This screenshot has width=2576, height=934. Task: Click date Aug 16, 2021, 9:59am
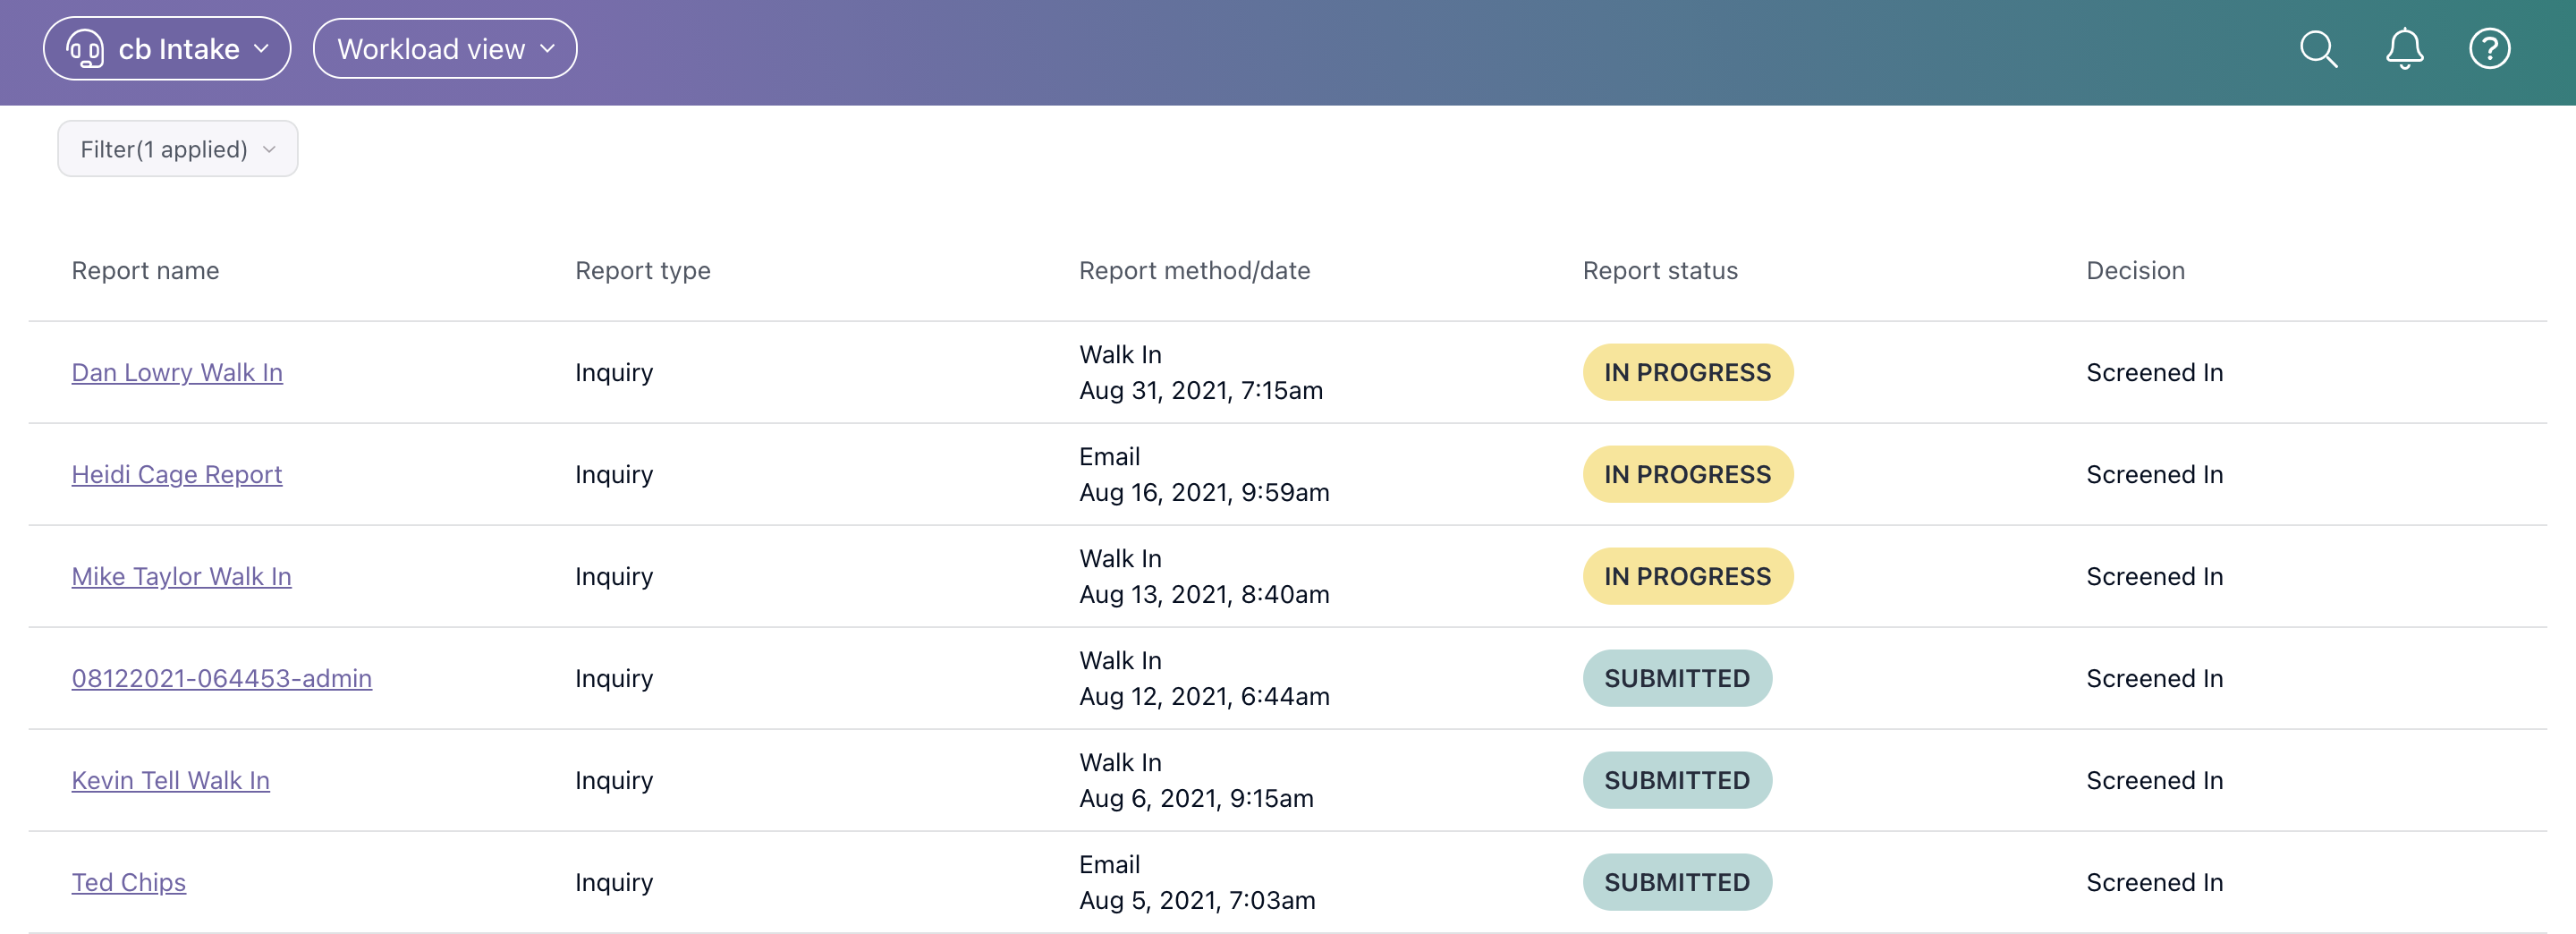(x=1204, y=492)
